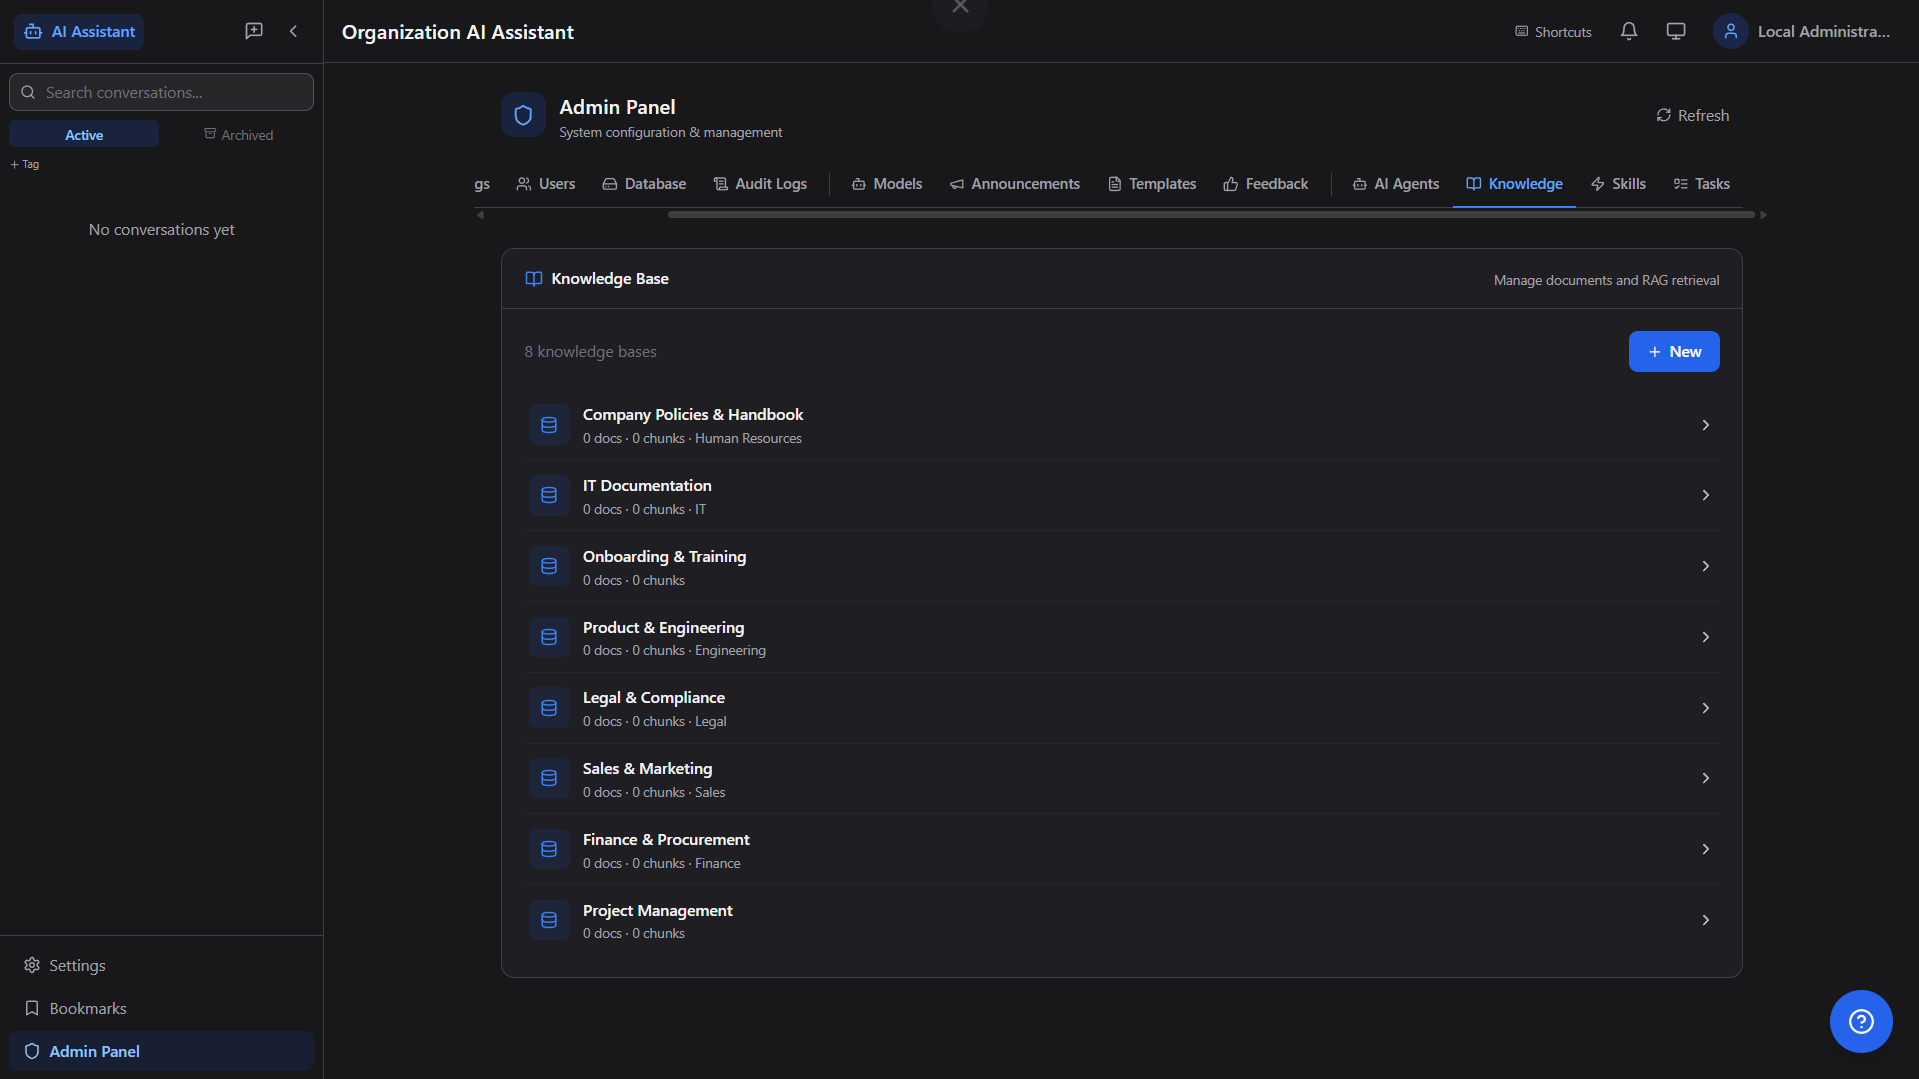This screenshot has height=1079, width=1919.
Task: Switch to Active conversations filter
Action: pyautogui.click(x=84, y=135)
